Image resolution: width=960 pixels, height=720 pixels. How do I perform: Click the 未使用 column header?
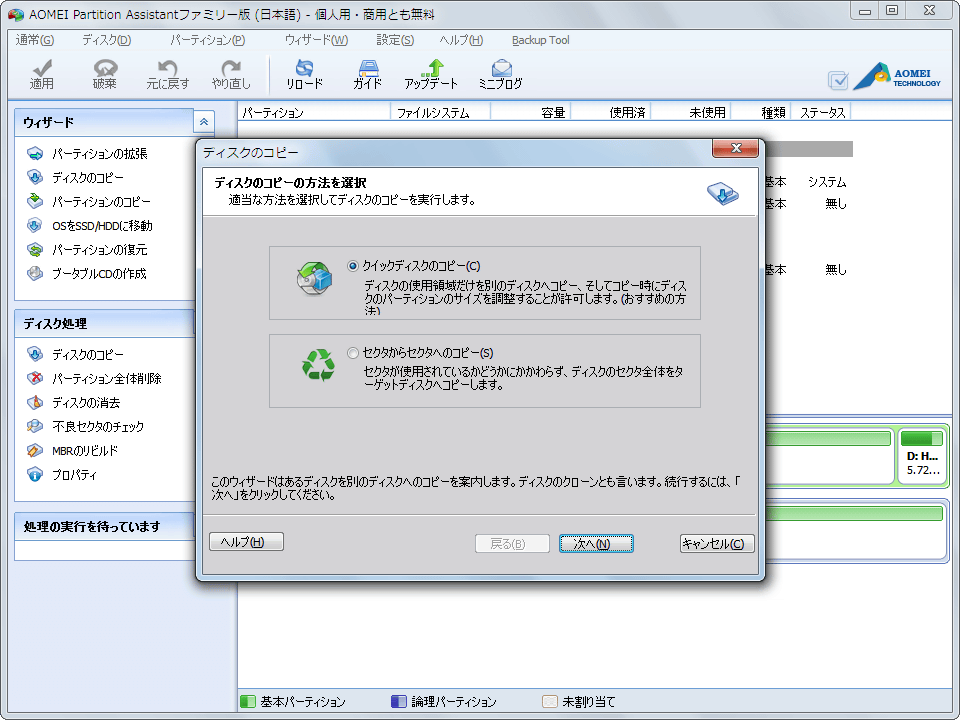691,113
